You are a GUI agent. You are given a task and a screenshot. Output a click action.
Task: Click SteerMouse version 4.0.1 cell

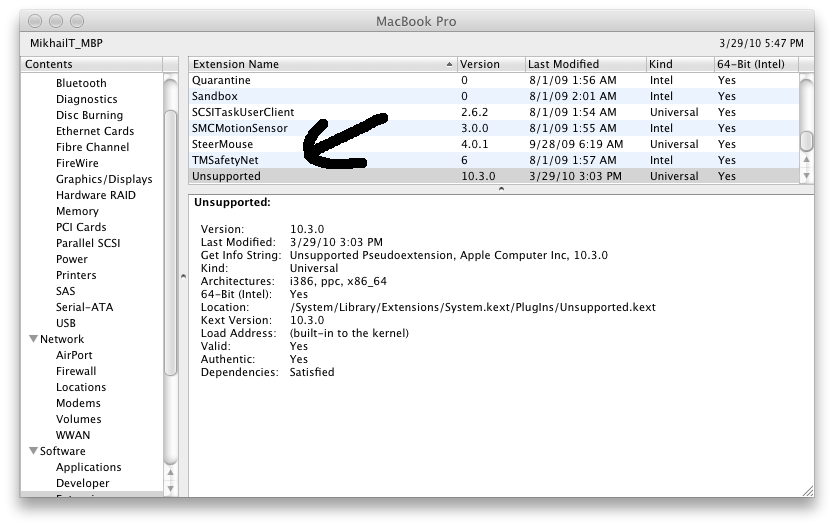coord(474,144)
